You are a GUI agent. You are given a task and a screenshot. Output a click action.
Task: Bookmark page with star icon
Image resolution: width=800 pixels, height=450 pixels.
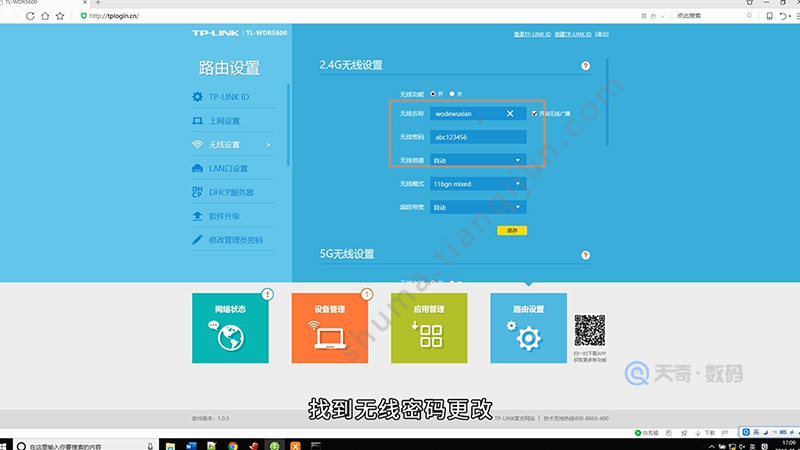(60, 16)
